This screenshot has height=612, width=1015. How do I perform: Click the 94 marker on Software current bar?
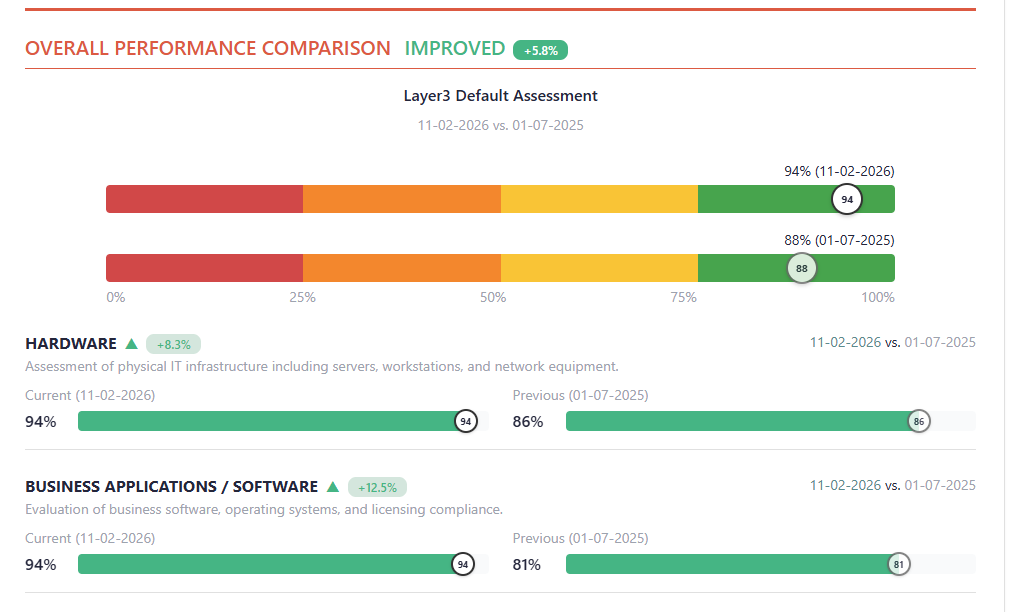pos(462,564)
